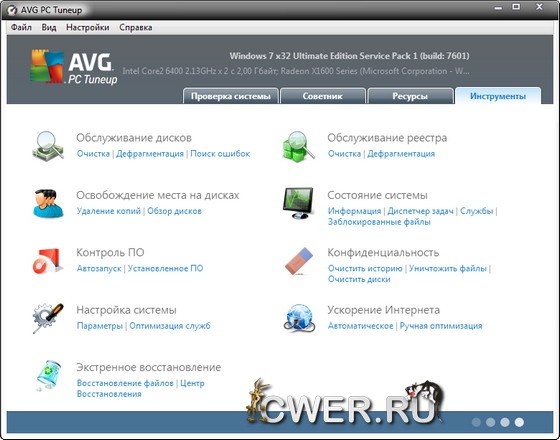Open the Справка menu

pos(136,28)
